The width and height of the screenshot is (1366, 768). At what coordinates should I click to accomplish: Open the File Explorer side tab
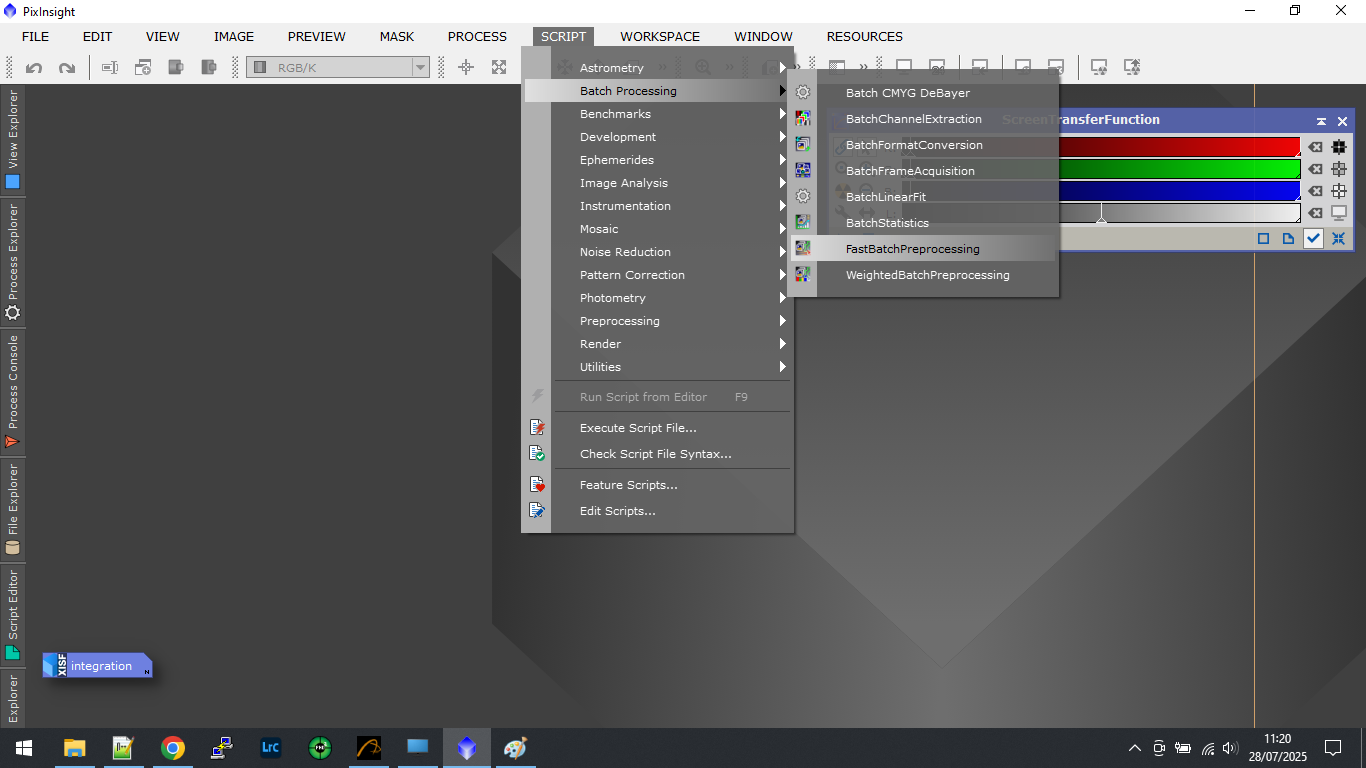click(13, 509)
